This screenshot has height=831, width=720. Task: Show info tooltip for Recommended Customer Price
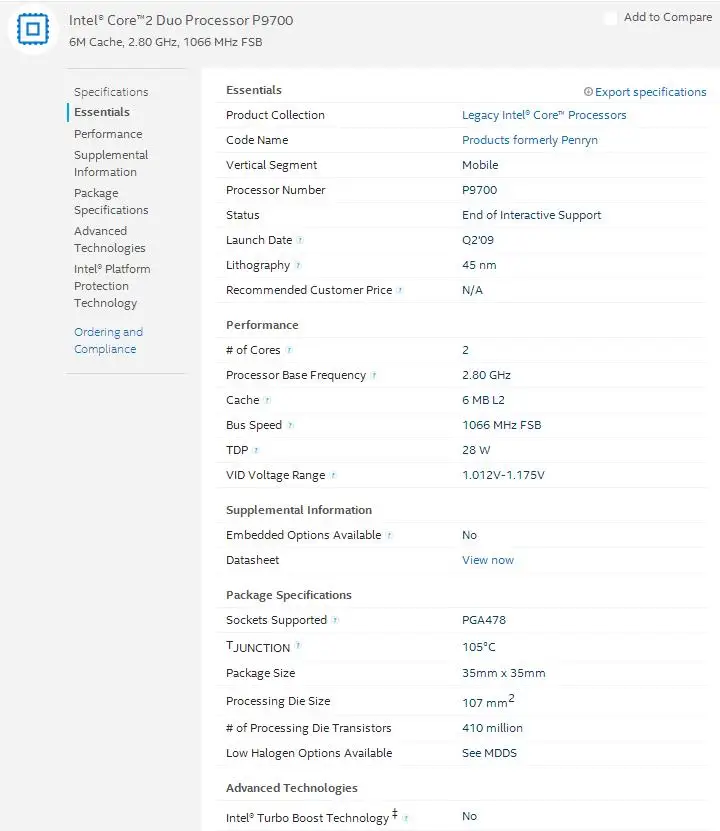tap(400, 290)
